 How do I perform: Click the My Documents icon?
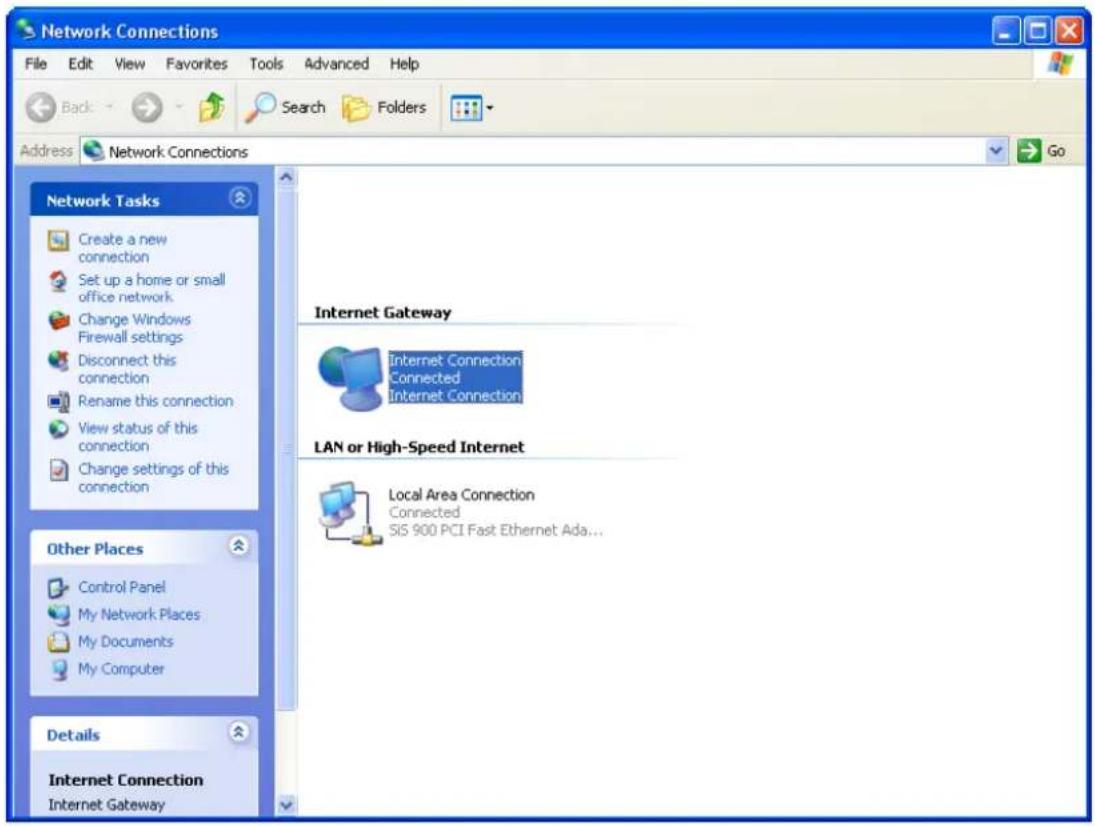59,642
